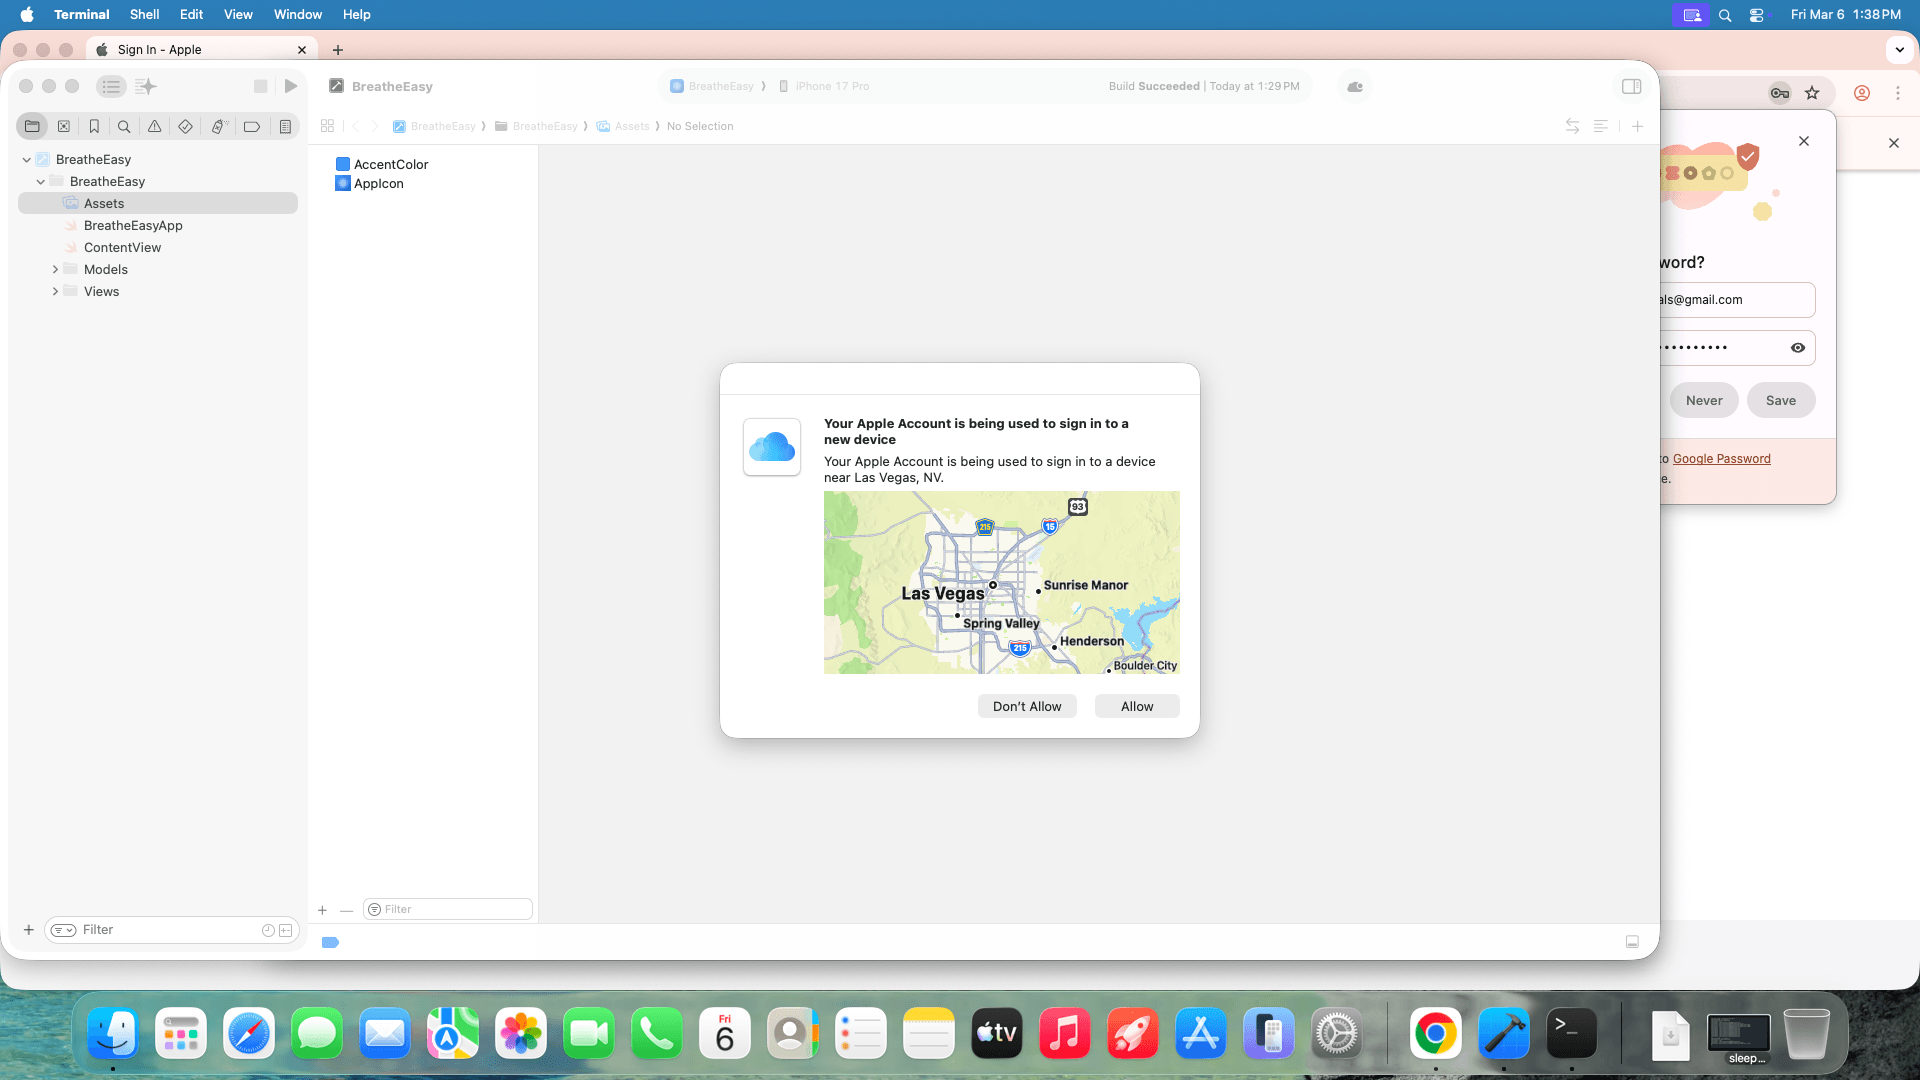
Task: Click Allow on the Apple Account sign-in dialog
Action: [1136, 706]
